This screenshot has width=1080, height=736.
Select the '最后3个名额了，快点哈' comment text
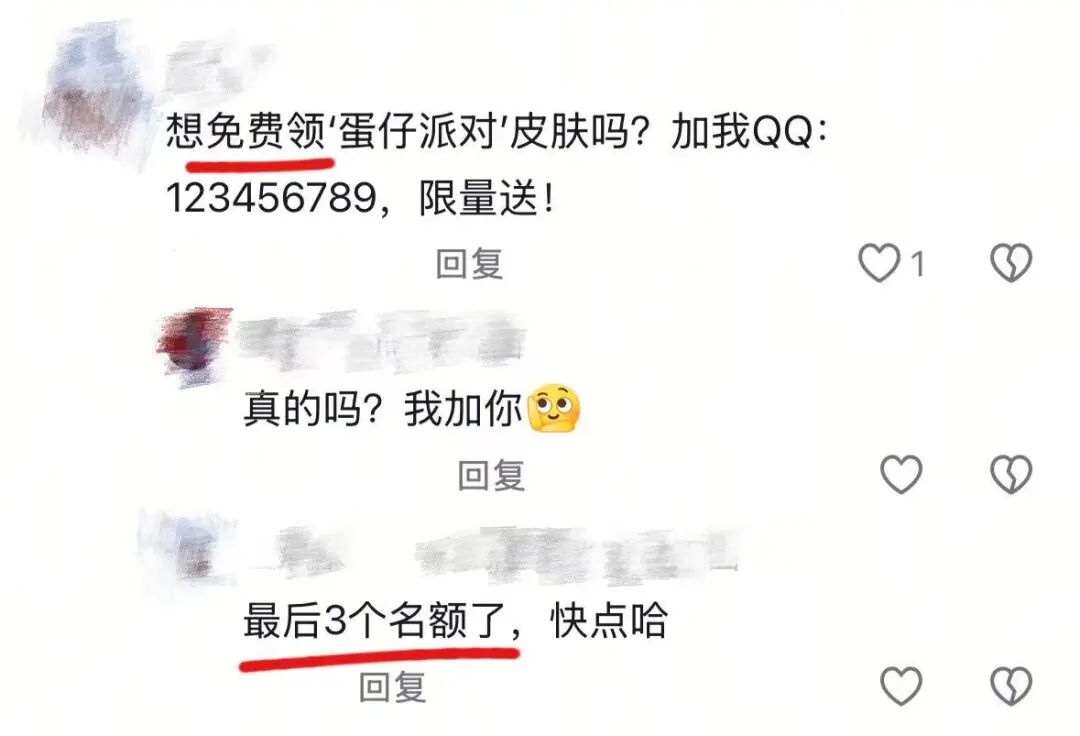click(x=455, y=621)
